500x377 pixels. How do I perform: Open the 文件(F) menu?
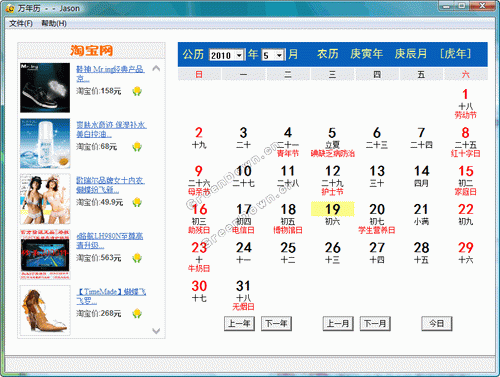(21, 23)
